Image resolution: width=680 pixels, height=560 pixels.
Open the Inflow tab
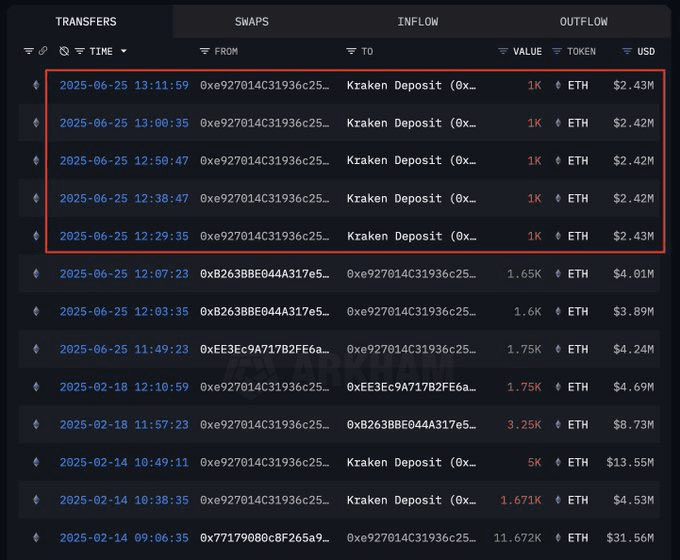[417, 21]
